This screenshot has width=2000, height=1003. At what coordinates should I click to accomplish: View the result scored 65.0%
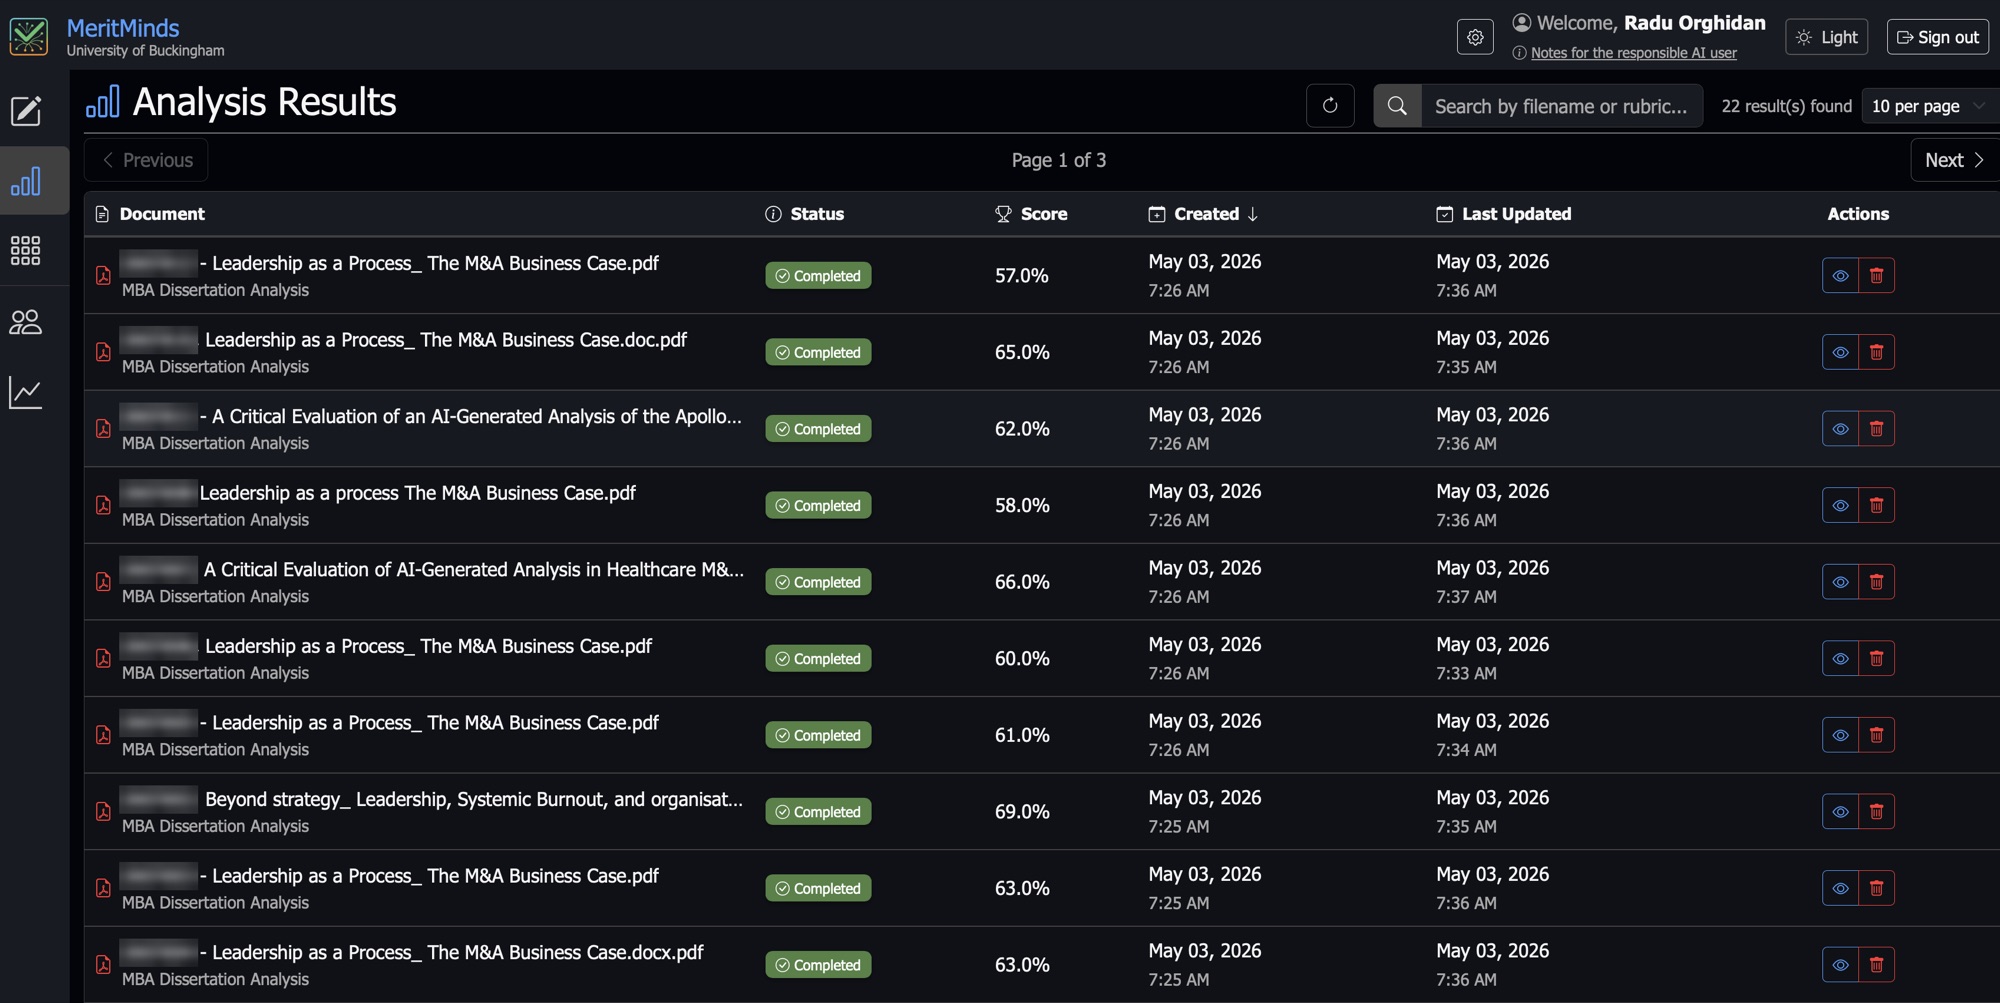pyautogui.click(x=1840, y=352)
